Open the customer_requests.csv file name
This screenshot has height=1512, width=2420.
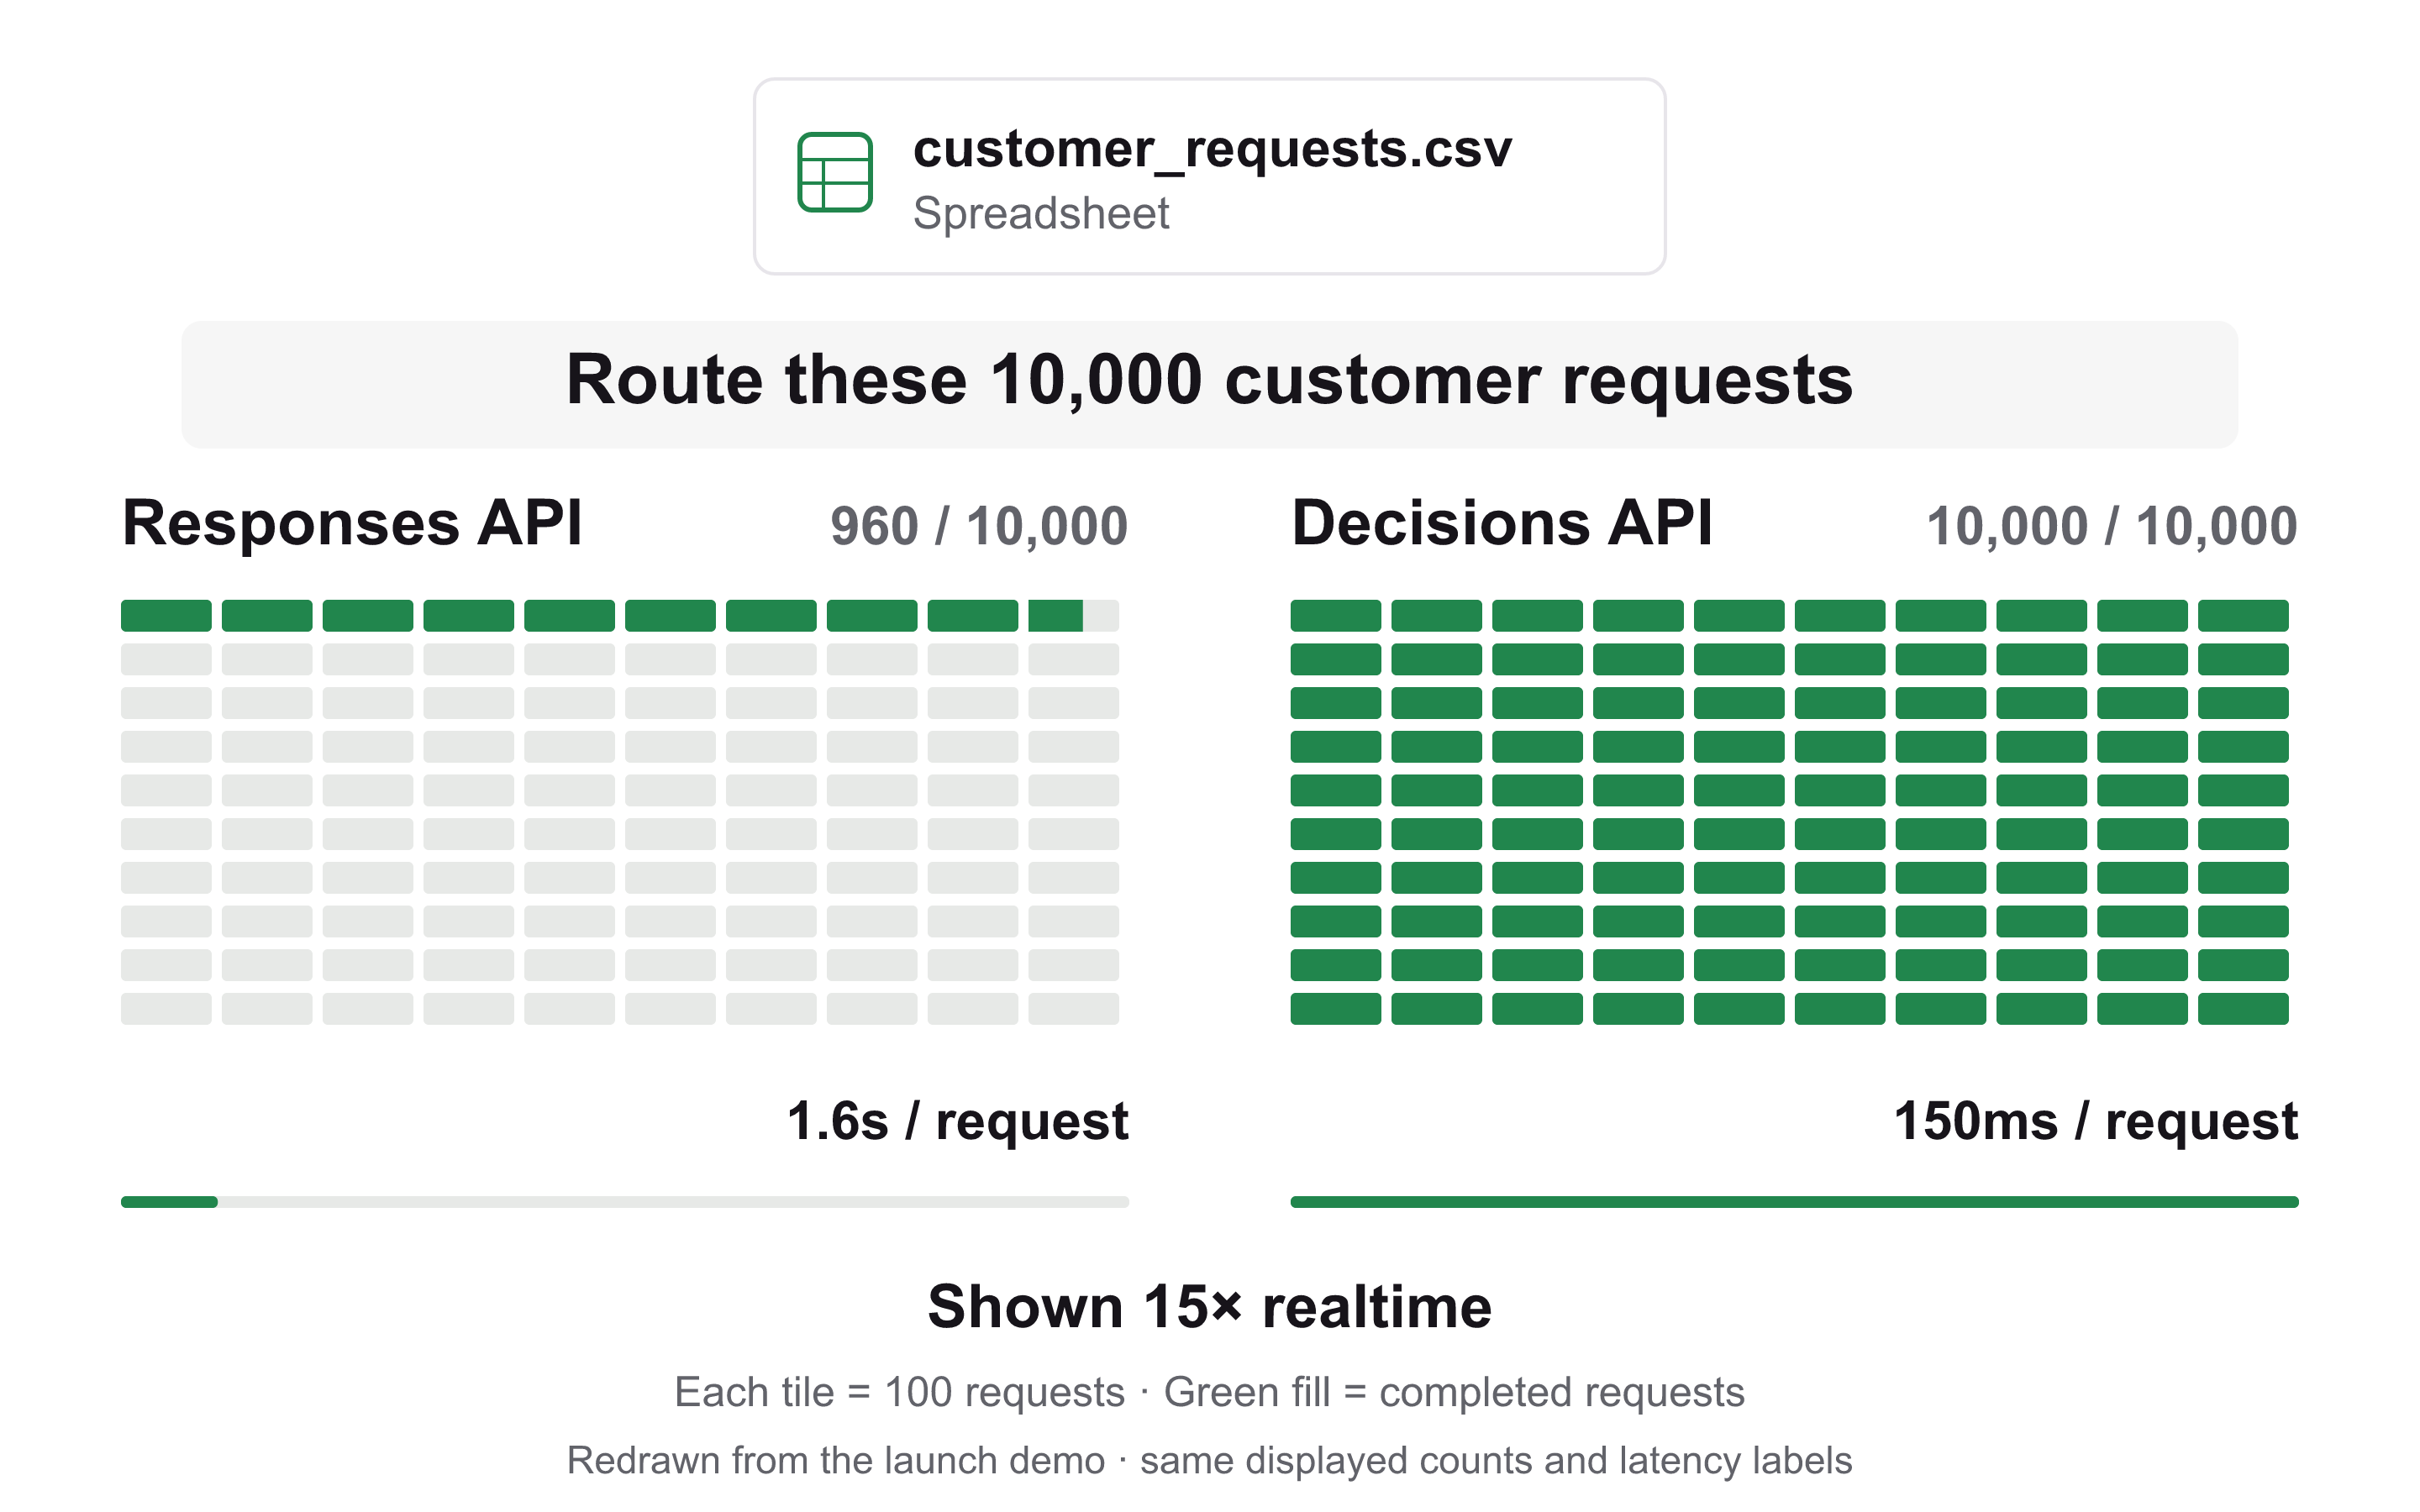[x=1212, y=150]
